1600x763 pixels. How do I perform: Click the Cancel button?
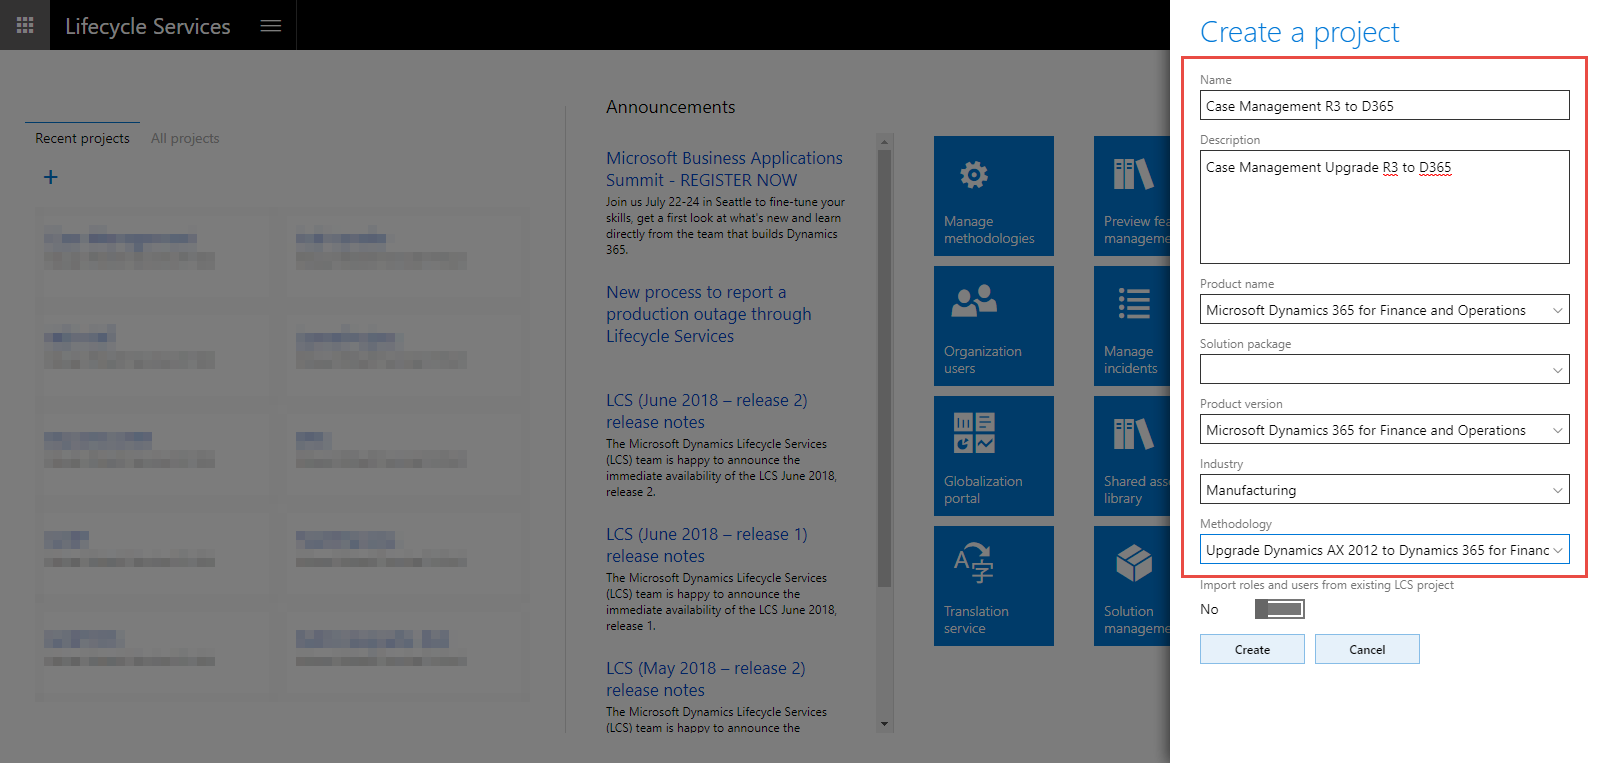pos(1367,649)
